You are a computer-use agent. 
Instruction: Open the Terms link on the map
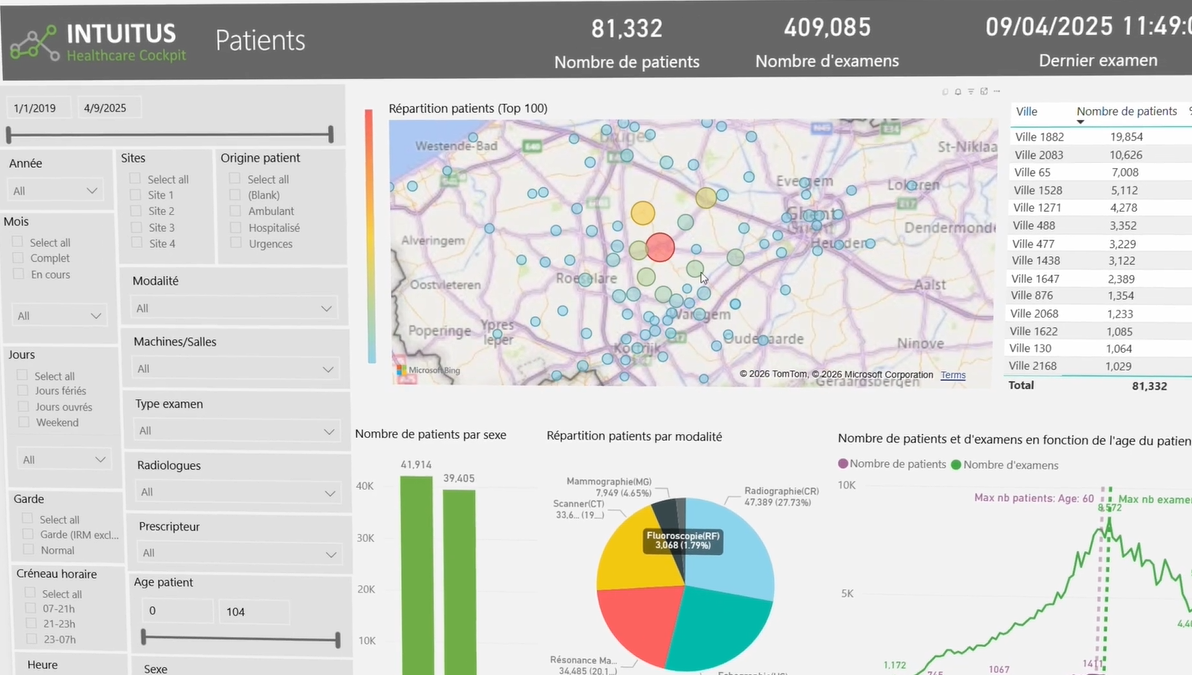(953, 375)
